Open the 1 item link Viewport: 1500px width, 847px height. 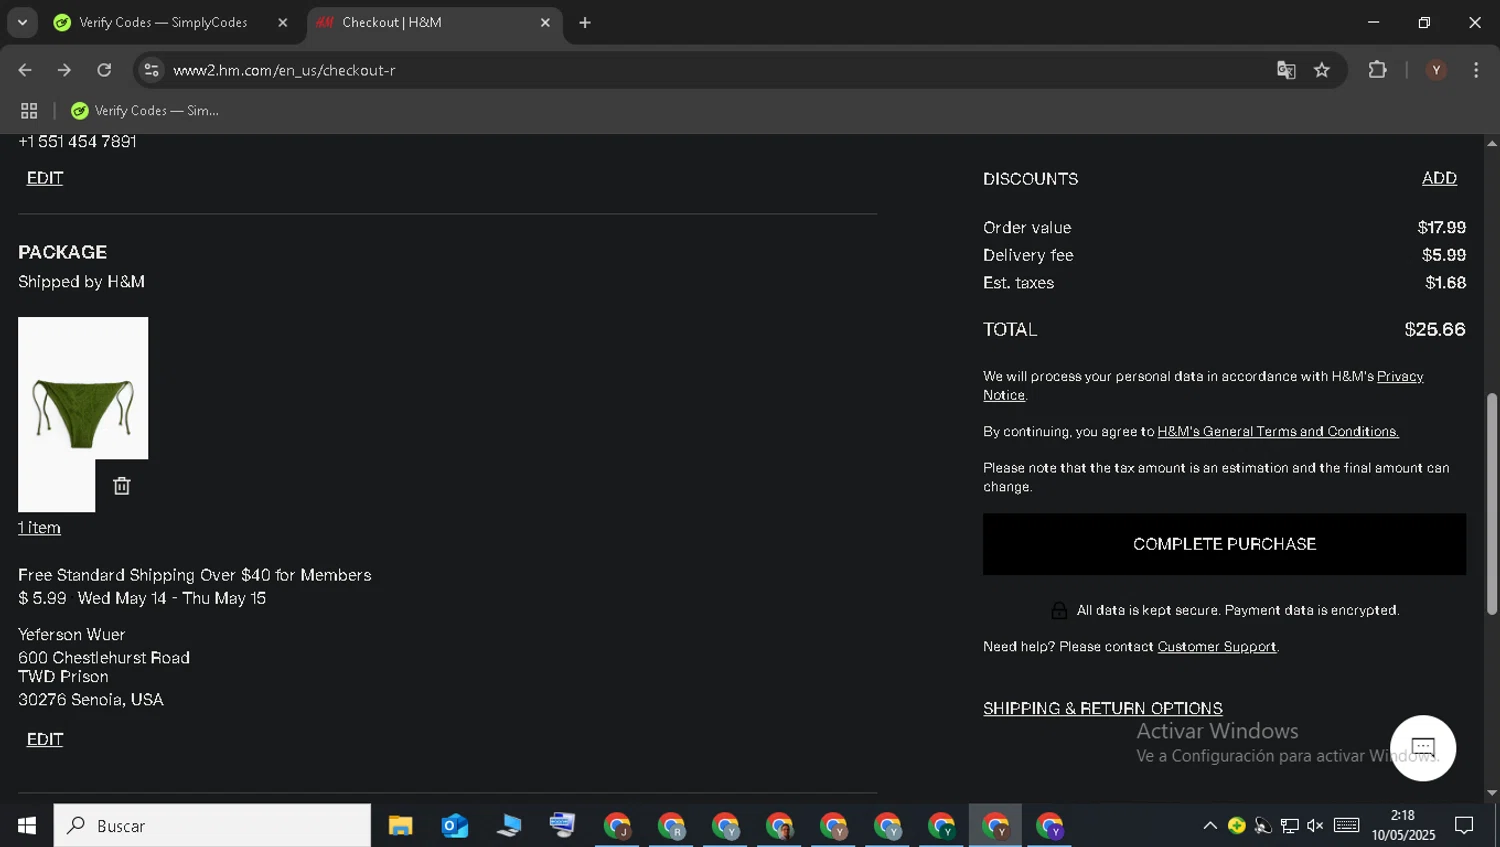click(x=39, y=528)
